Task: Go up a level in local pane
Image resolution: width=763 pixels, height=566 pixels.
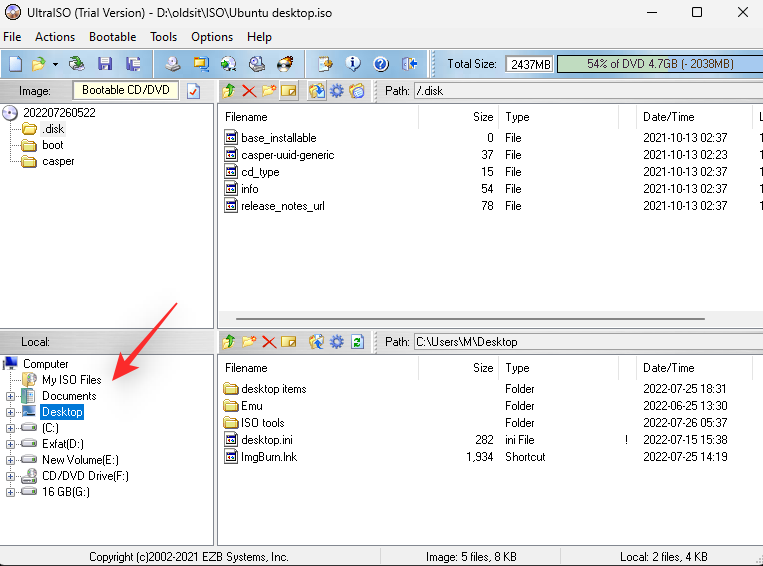Action: click(x=229, y=342)
